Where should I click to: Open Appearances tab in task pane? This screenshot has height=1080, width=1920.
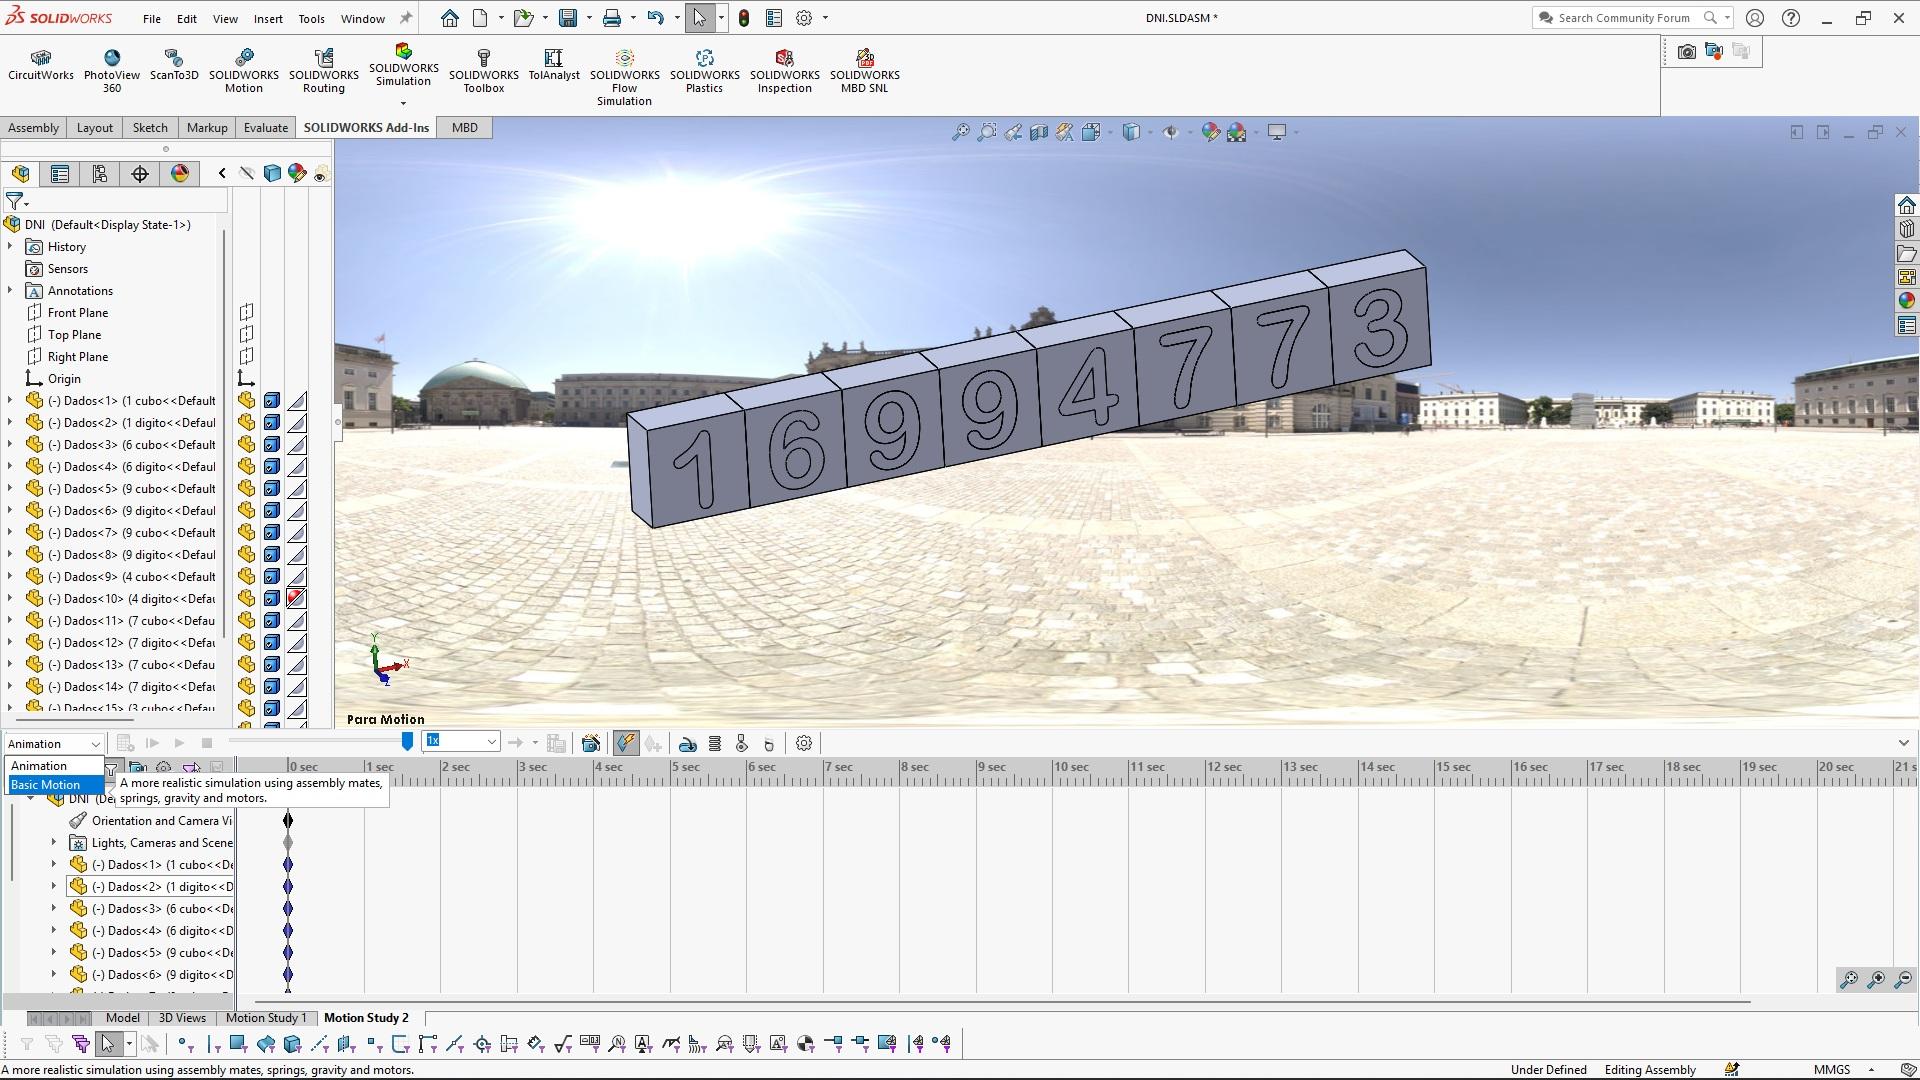click(x=1907, y=301)
